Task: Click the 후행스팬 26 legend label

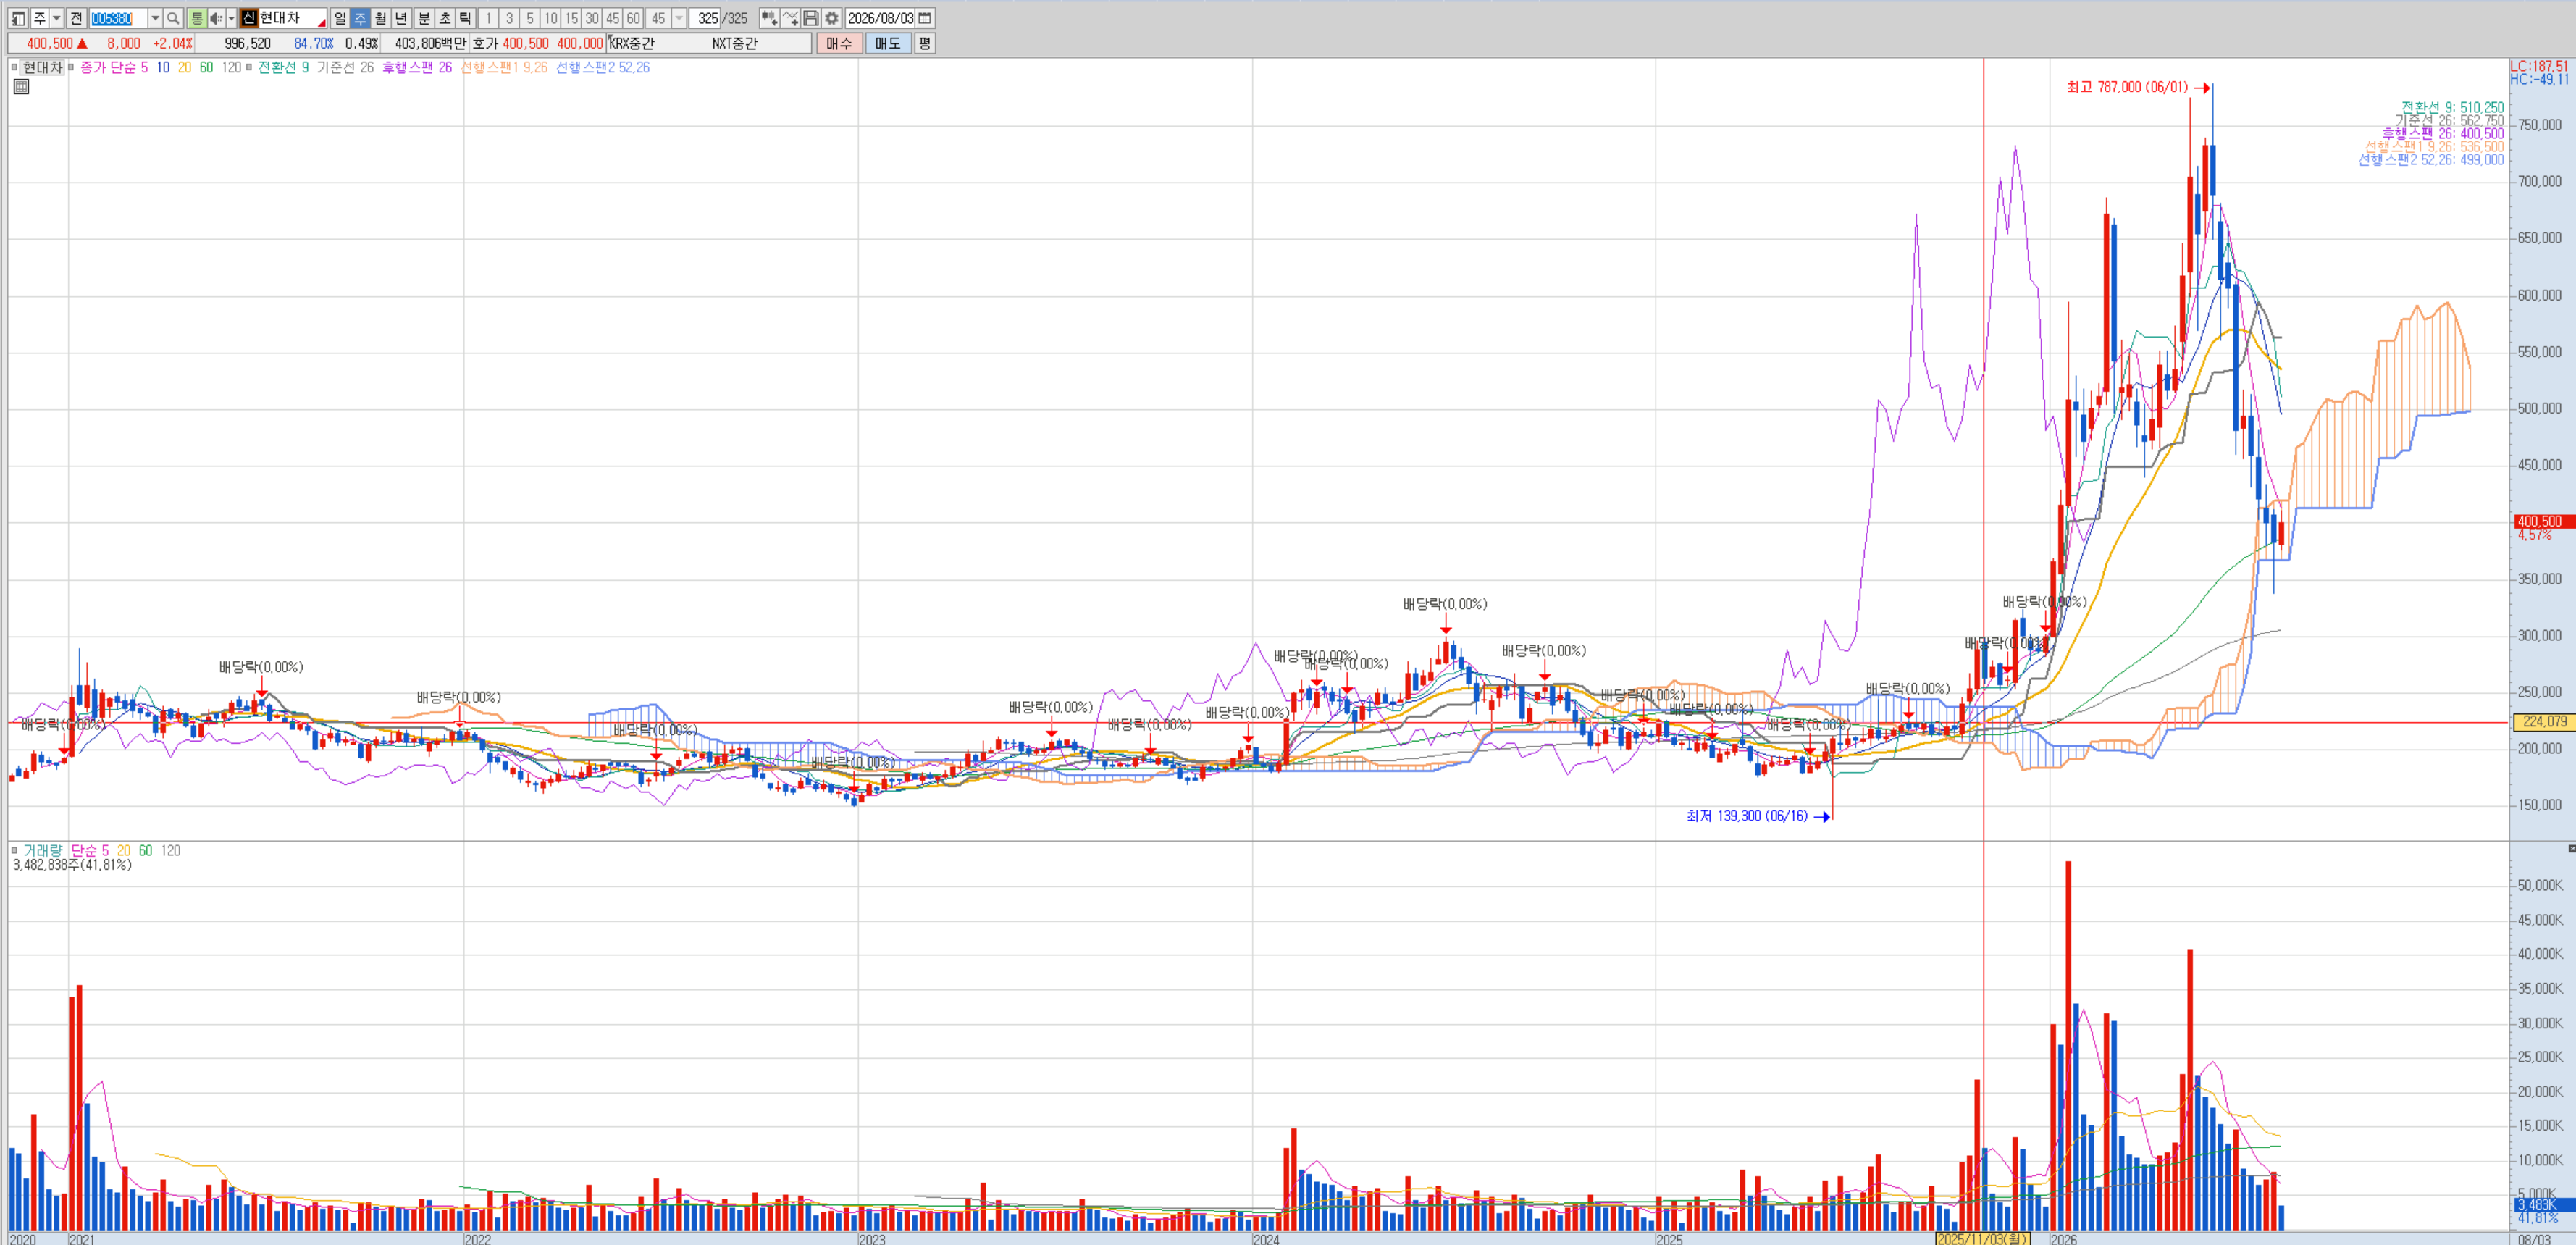Action: coord(417,67)
